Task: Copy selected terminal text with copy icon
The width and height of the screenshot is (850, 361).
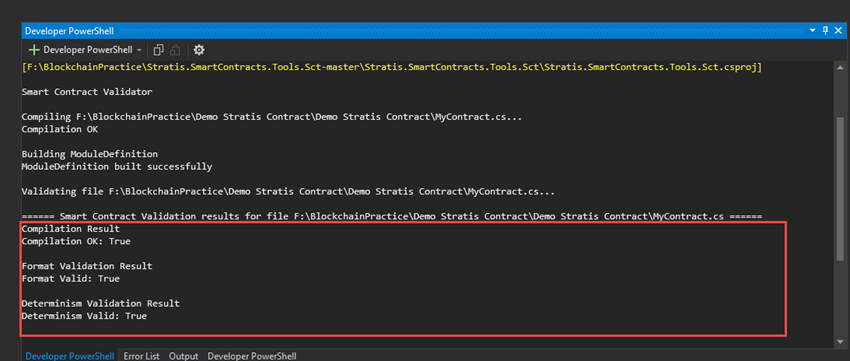Action: 159,50
